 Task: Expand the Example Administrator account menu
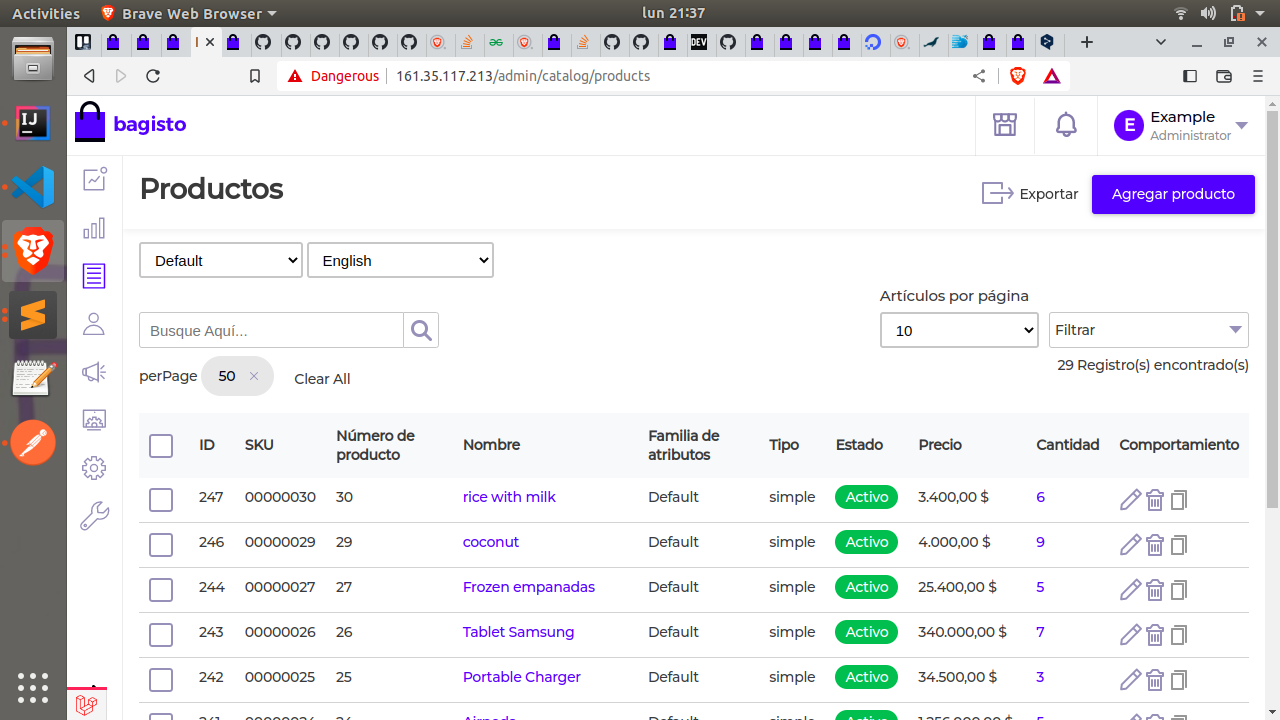[x=1181, y=126]
